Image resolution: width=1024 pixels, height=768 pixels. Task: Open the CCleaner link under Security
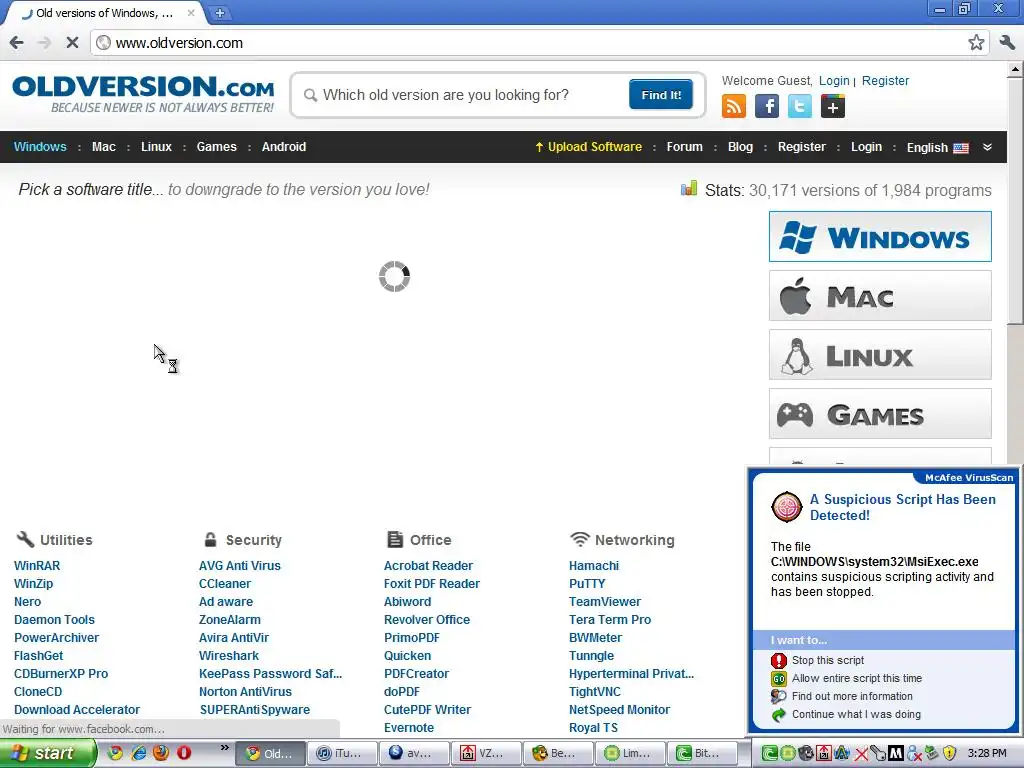(225, 584)
